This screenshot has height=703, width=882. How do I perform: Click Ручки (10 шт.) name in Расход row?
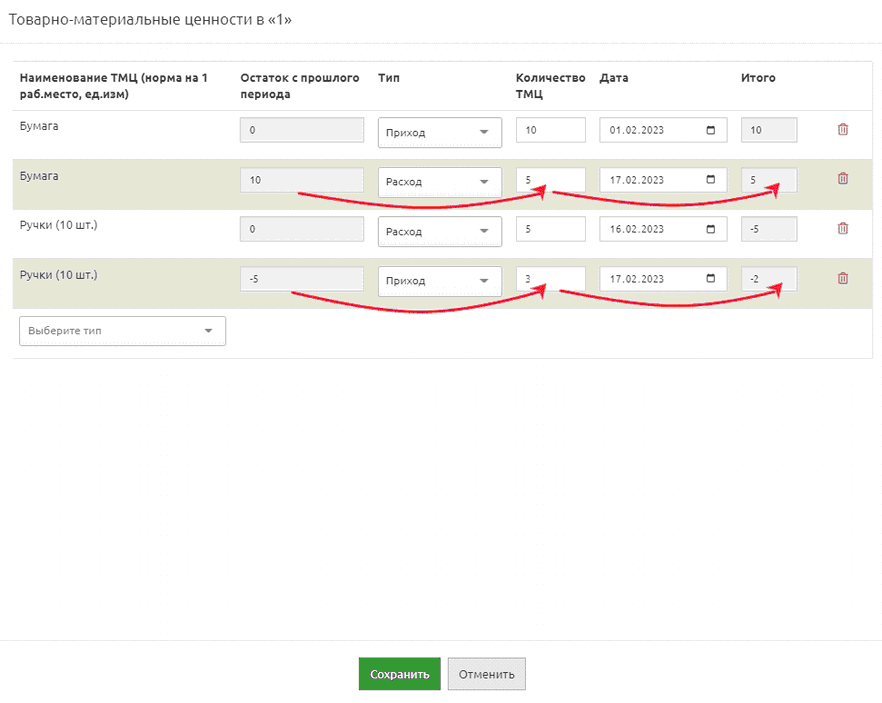(58, 225)
